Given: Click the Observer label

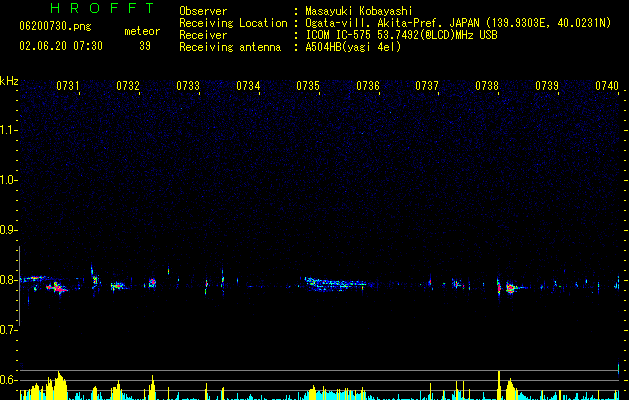Looking at the screenshot, I should (x=203, y=11).
